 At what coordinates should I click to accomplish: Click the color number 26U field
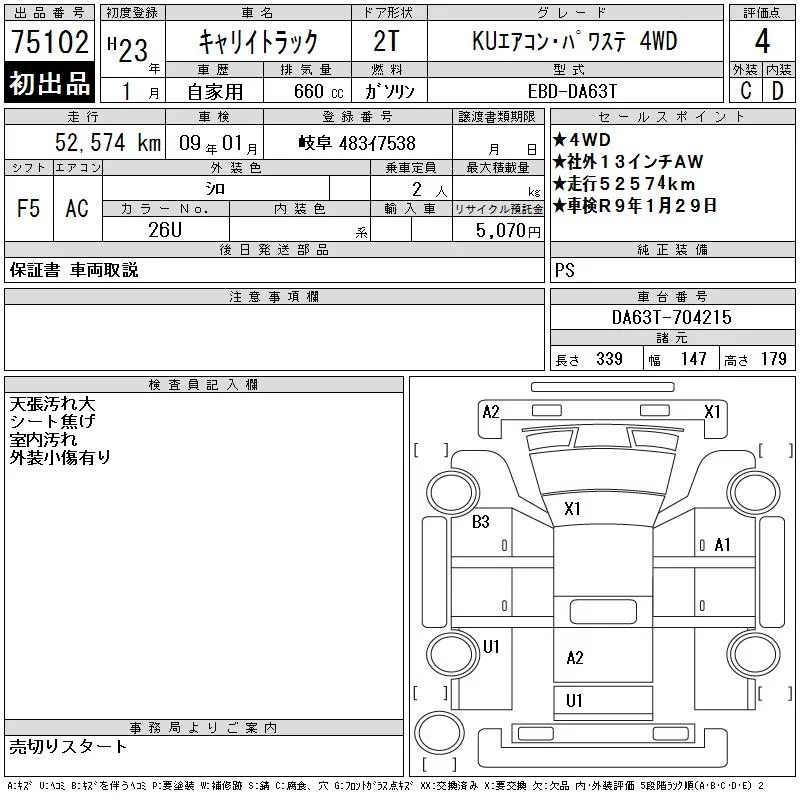pos(165,230)
